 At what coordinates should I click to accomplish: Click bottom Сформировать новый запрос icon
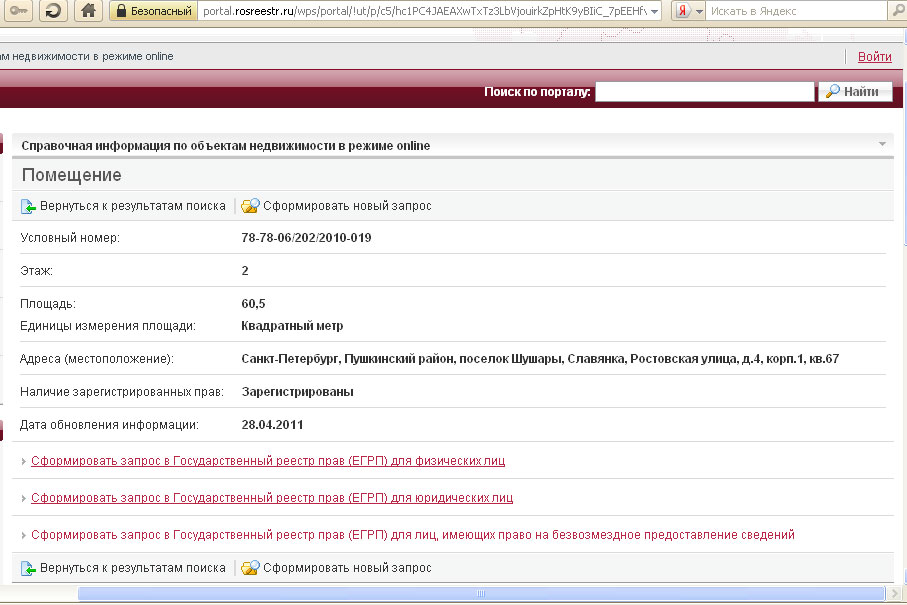(250, 569)
